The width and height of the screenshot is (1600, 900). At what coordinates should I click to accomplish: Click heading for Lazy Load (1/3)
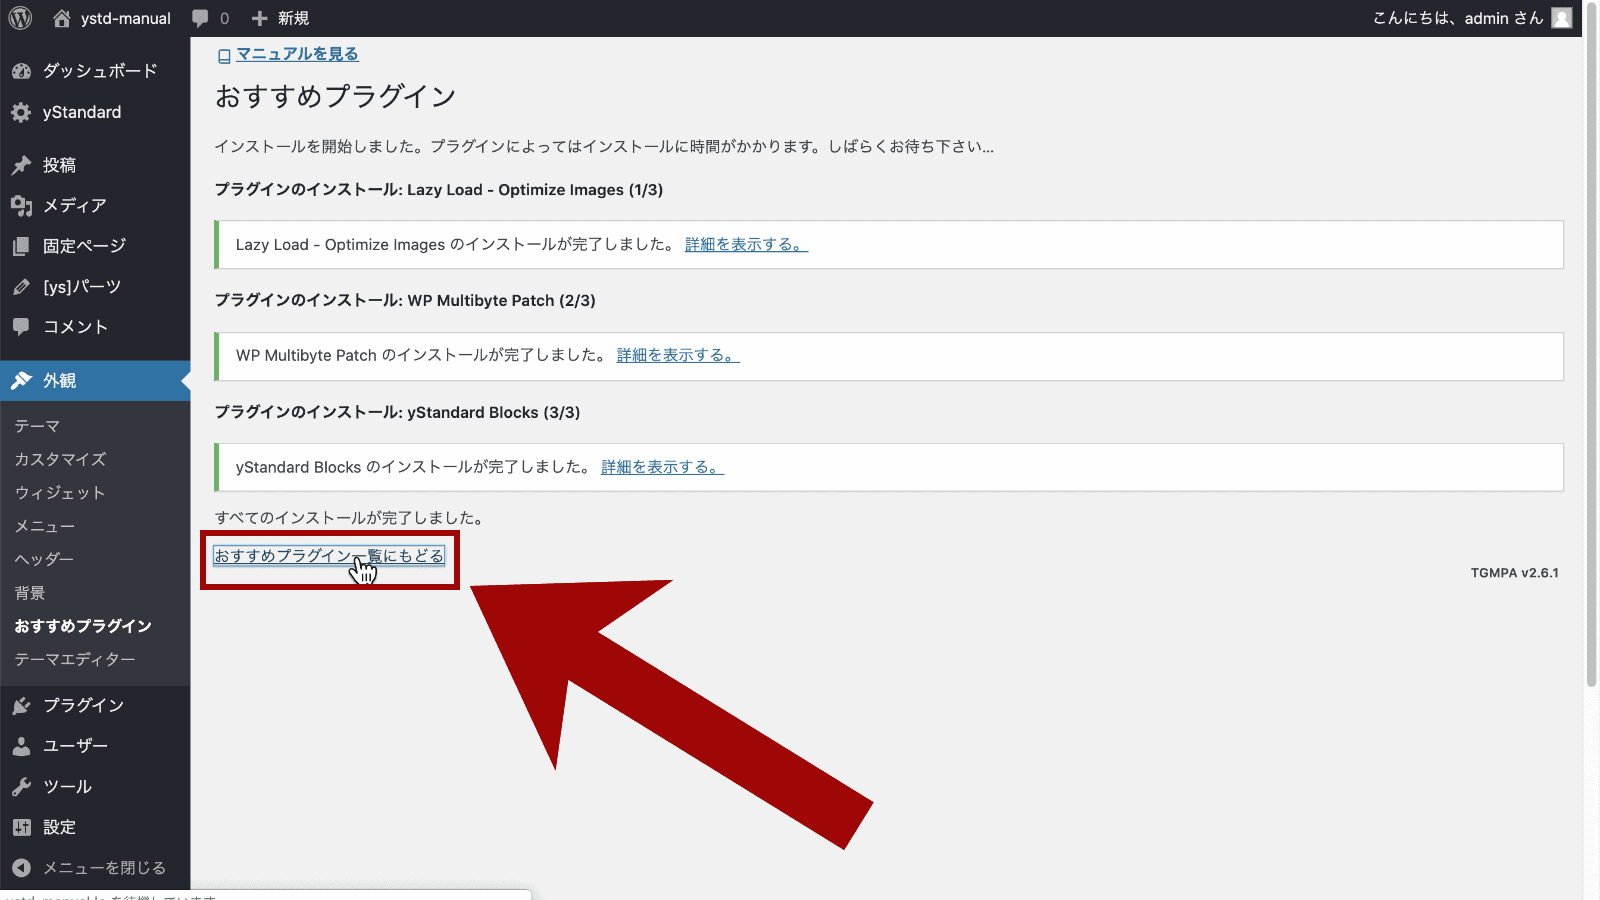(x=439, y=190)
